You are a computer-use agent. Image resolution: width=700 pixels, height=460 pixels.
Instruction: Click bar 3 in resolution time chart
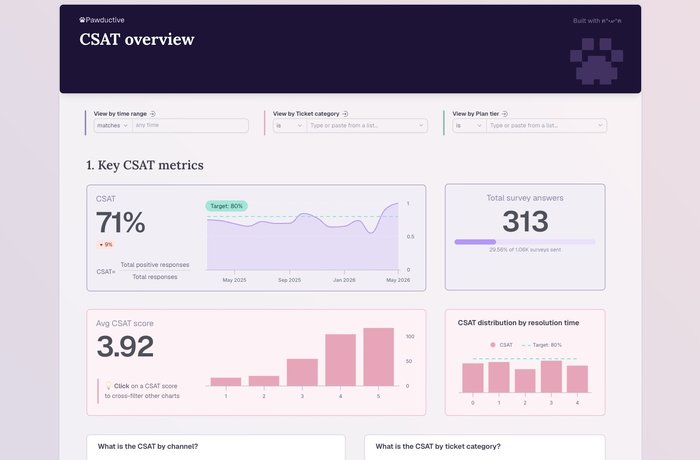pyautogui.click(x=551, y=376)
